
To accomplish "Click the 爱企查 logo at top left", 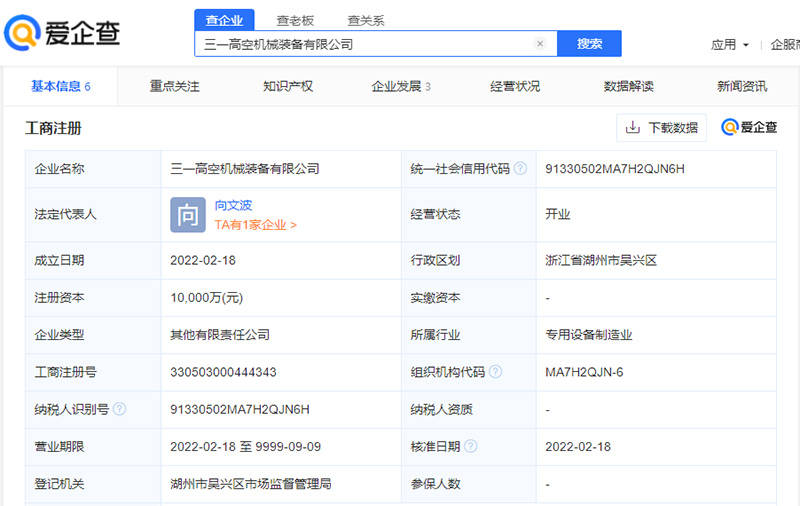I will (62, 33).
